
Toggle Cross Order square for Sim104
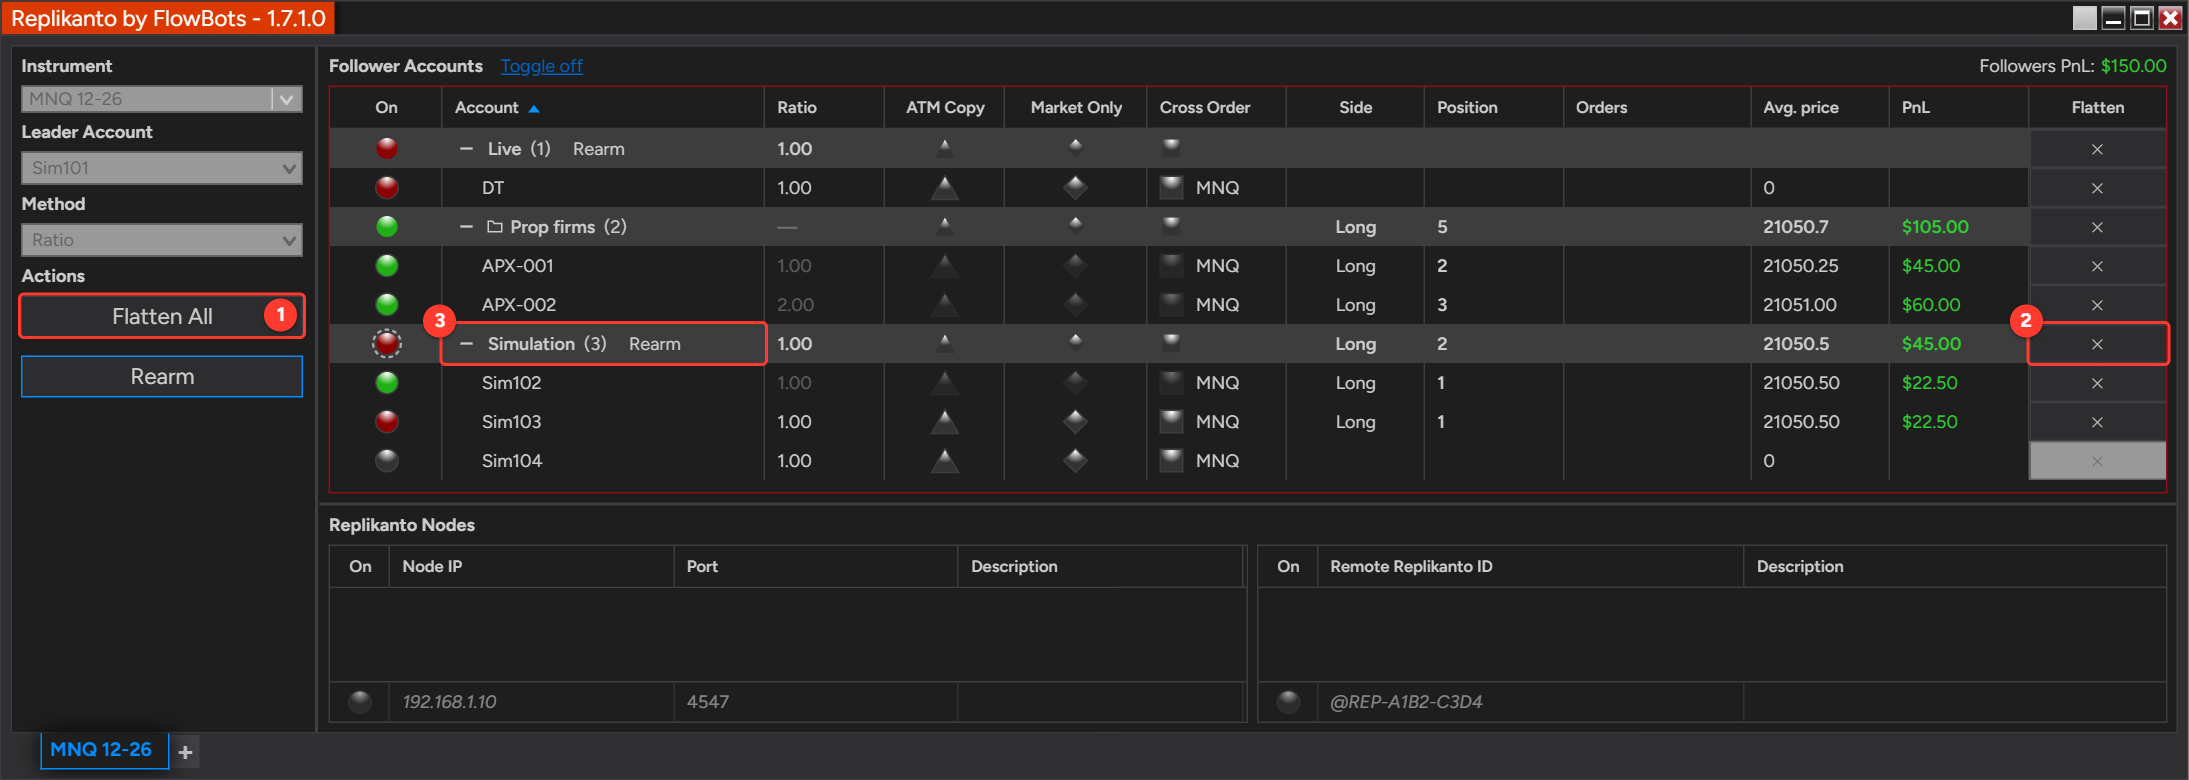tap(1171, 460)
